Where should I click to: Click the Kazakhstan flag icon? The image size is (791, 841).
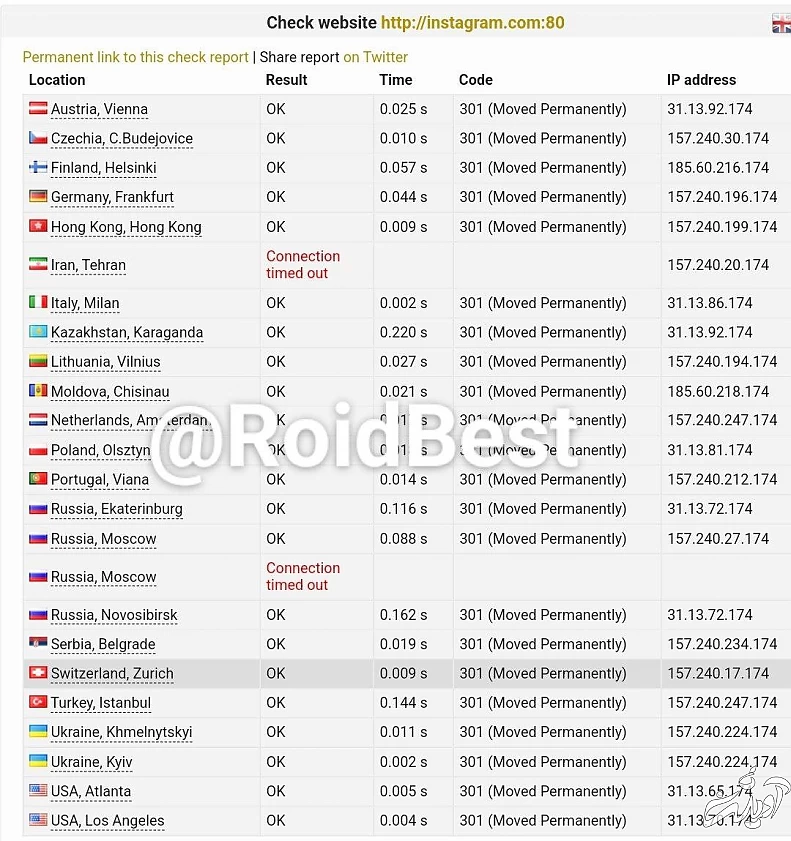point(38,332)
